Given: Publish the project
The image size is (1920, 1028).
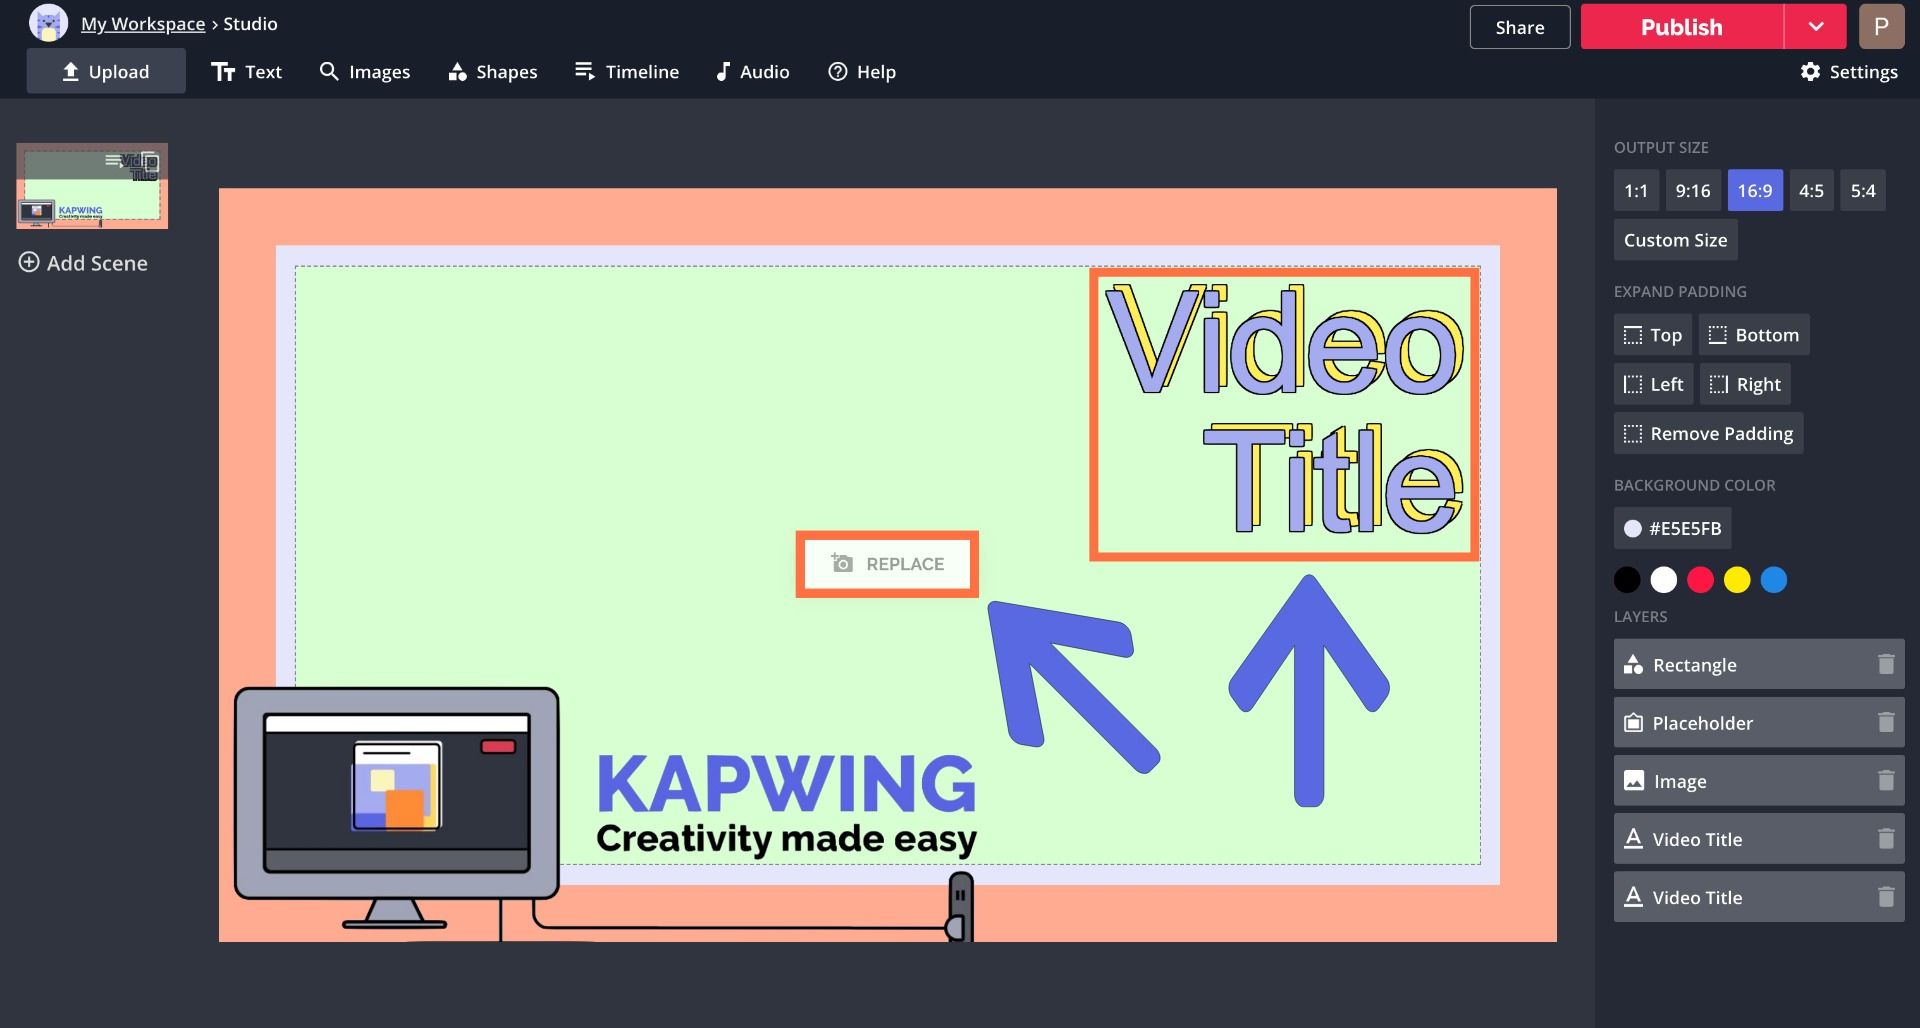Looking at the screenshot, I should pyautogui.click(x=1682, y=27).
